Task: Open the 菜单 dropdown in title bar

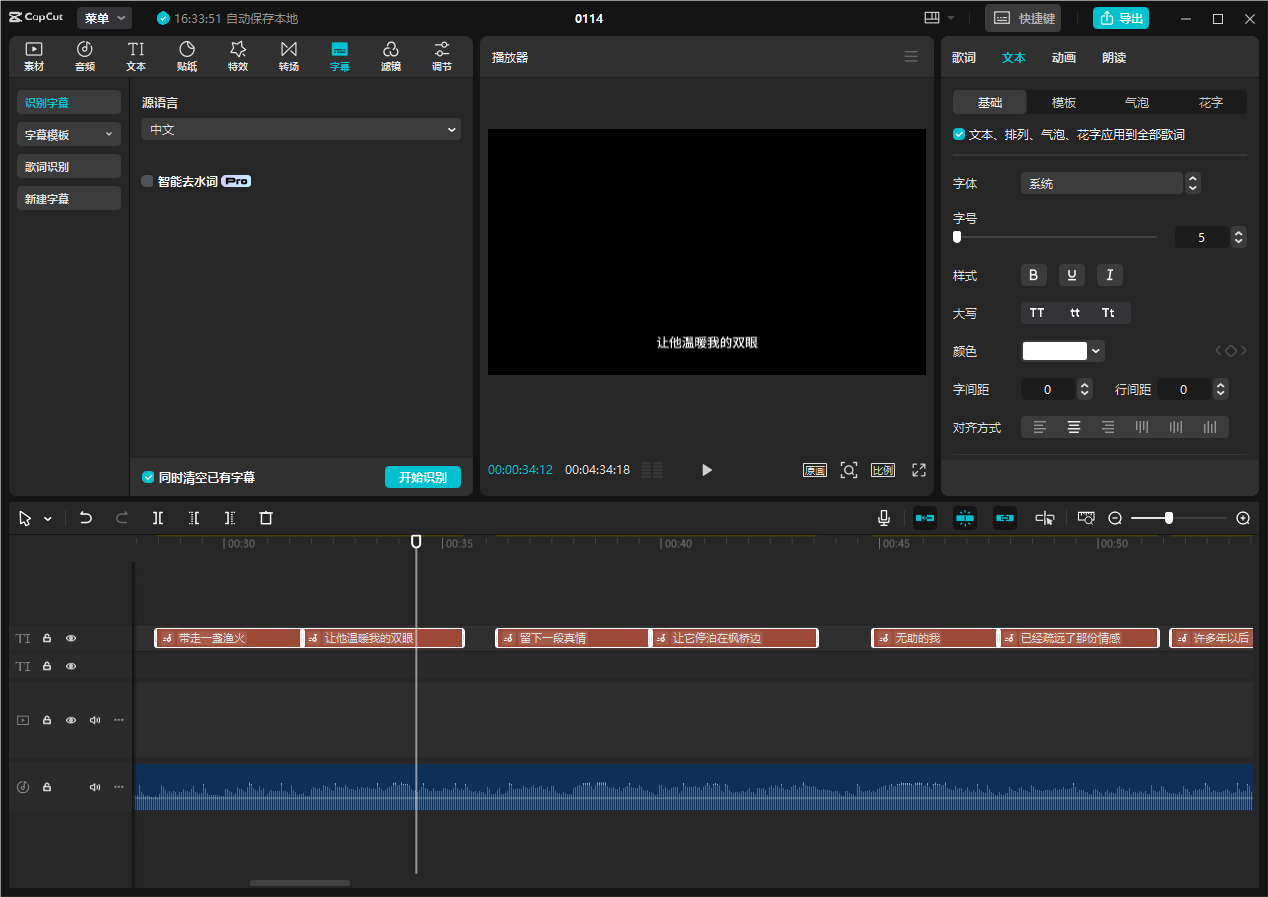Action: [104, 18]
